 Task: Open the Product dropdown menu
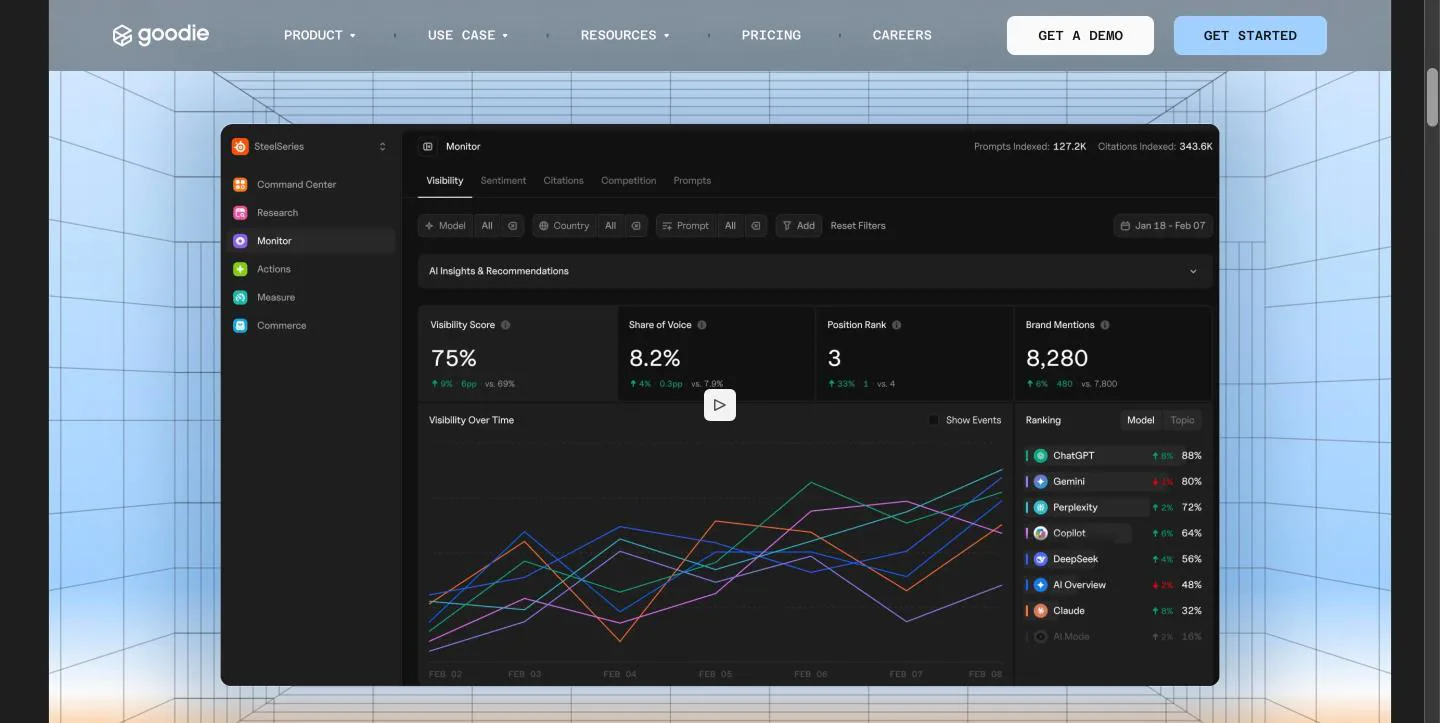click(x=320, y=35)
